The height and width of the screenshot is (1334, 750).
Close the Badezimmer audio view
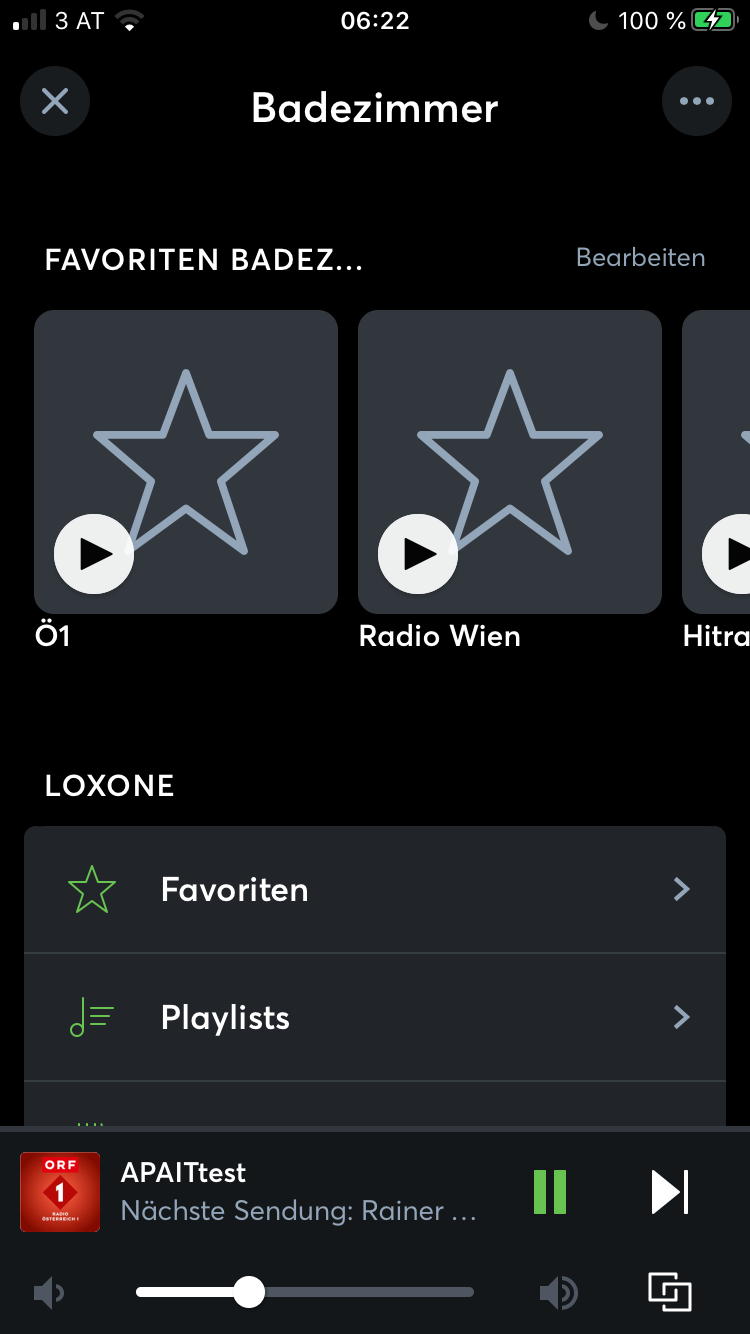[x=55, y=101]
